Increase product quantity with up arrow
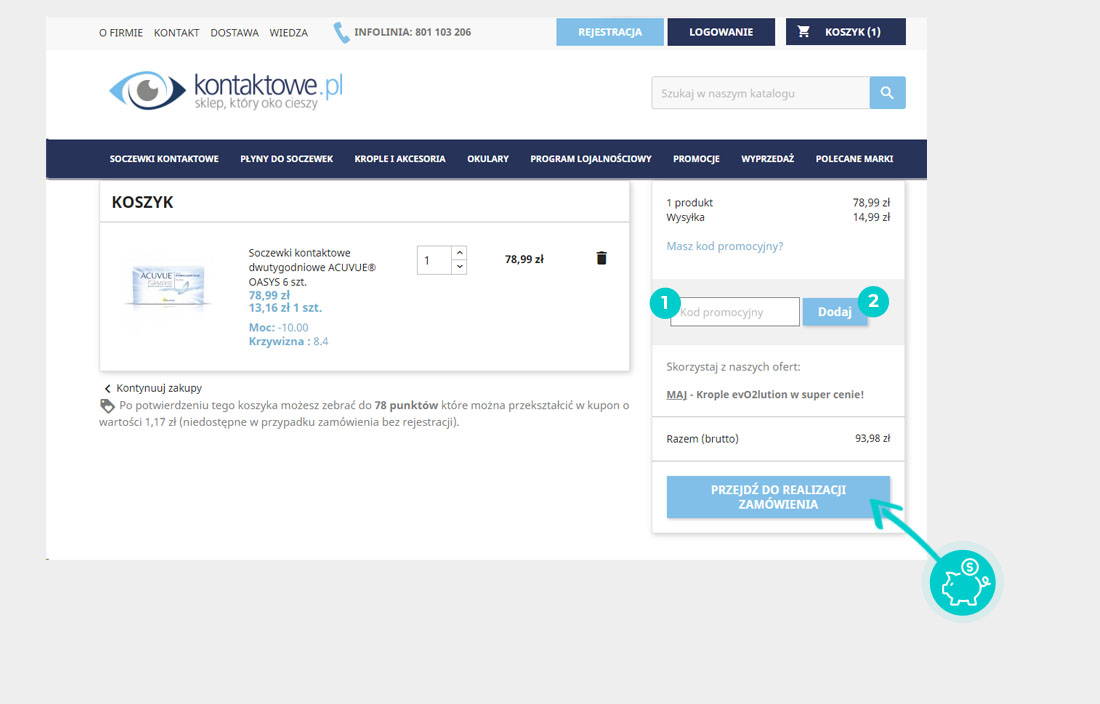The height and width of the screenshot is (704, 1100). [x=460, y=252]
